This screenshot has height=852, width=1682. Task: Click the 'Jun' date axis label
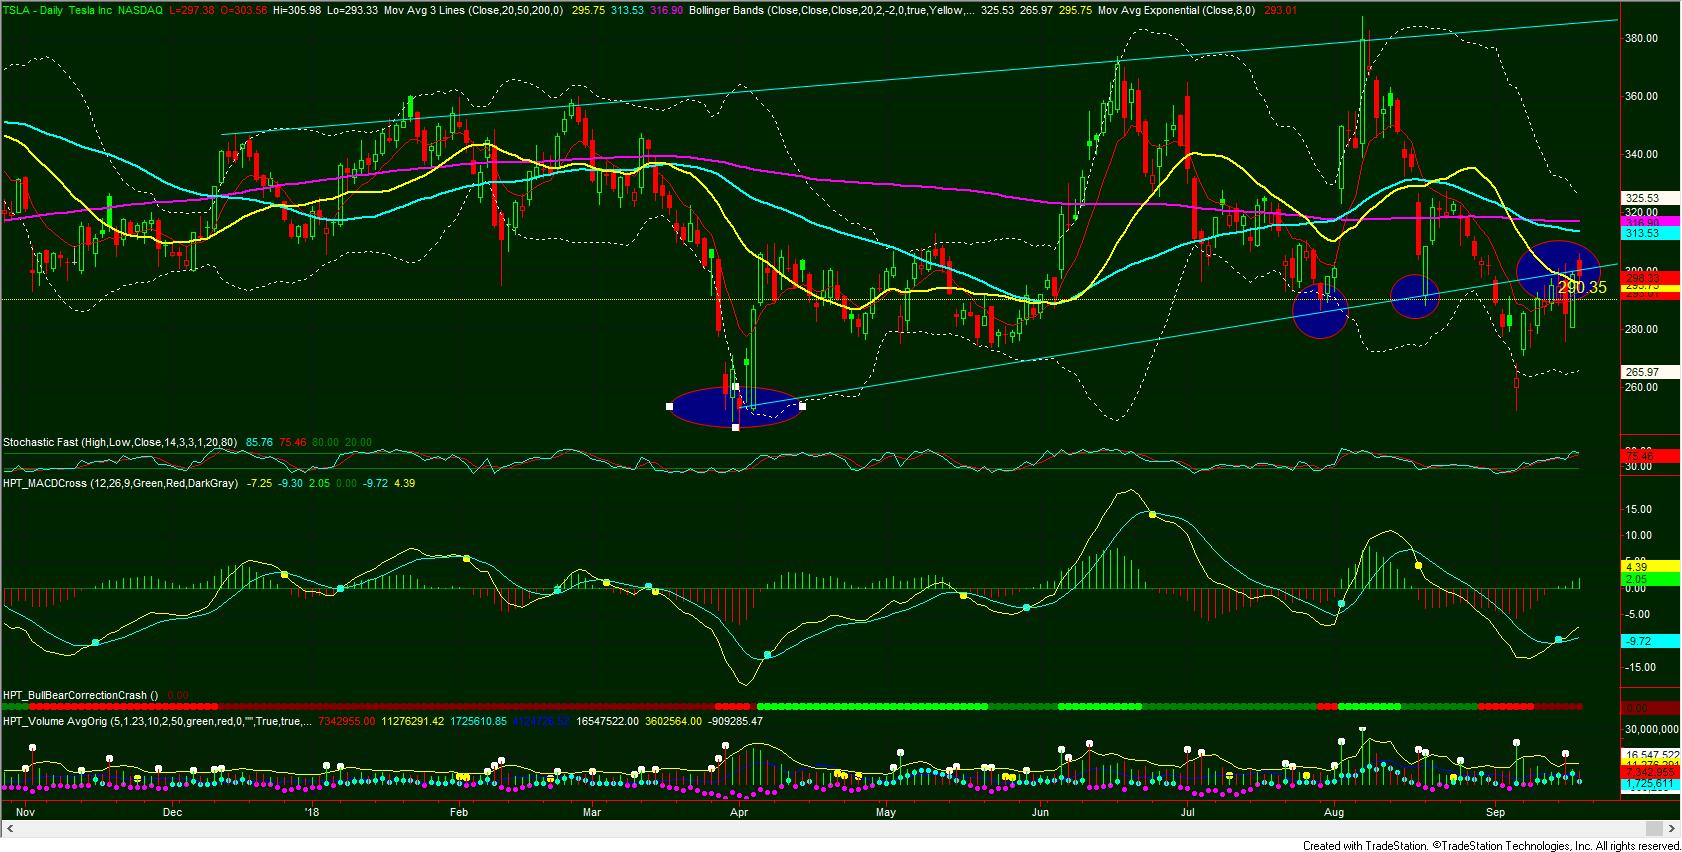[x=1040, y=812]
